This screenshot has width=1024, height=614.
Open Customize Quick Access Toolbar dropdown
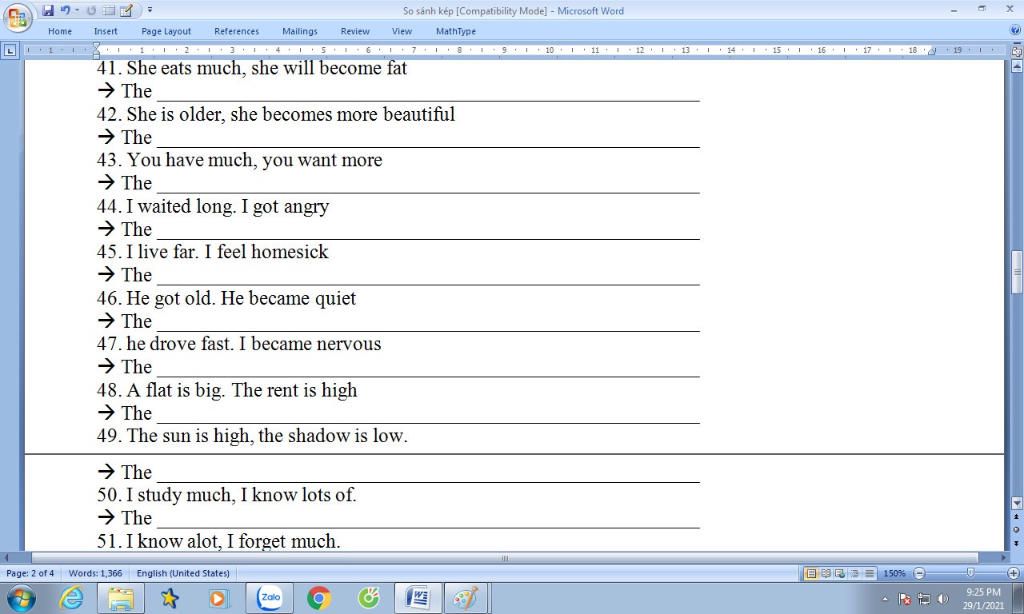(x=150, y=10)
